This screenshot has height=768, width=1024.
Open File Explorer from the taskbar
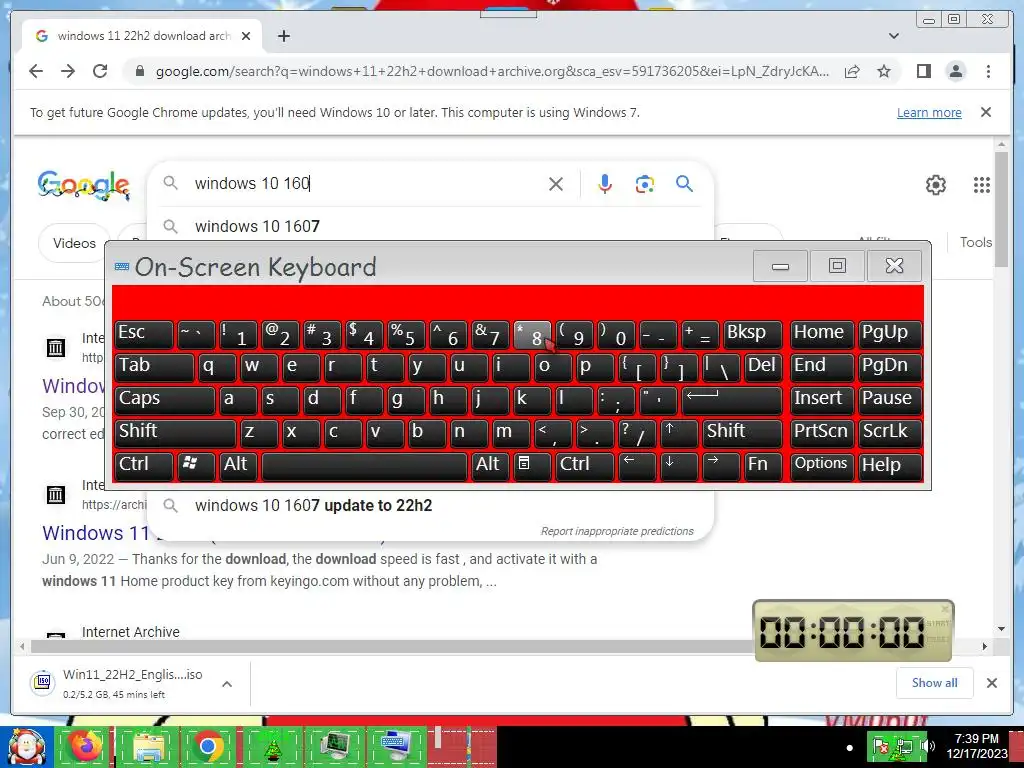[148, 746]
